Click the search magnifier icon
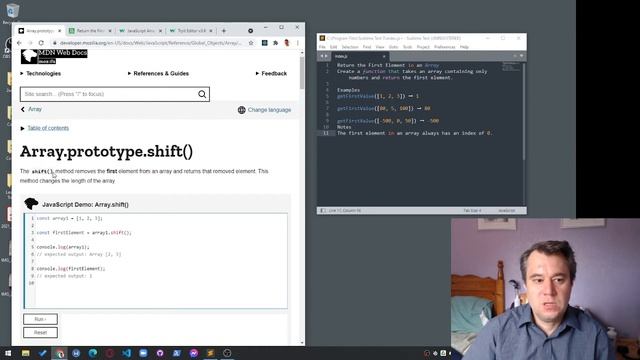Image resolution: width=640 pixels, height=360 pixels. (x=202, y=94)
